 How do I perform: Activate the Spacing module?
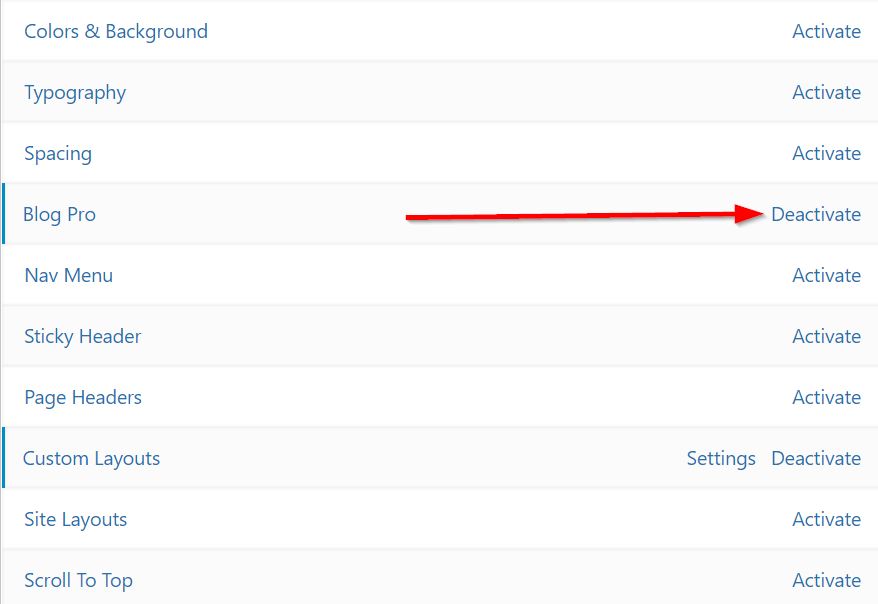[826, 153]
